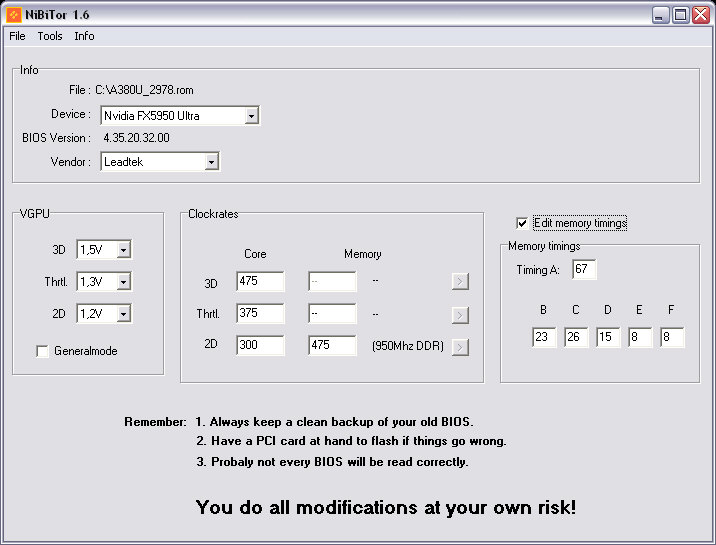Expand the Vendor dropdown showing Leadtek
The image size is (716, 545).
pyautogui.click(x=211, y=162)
